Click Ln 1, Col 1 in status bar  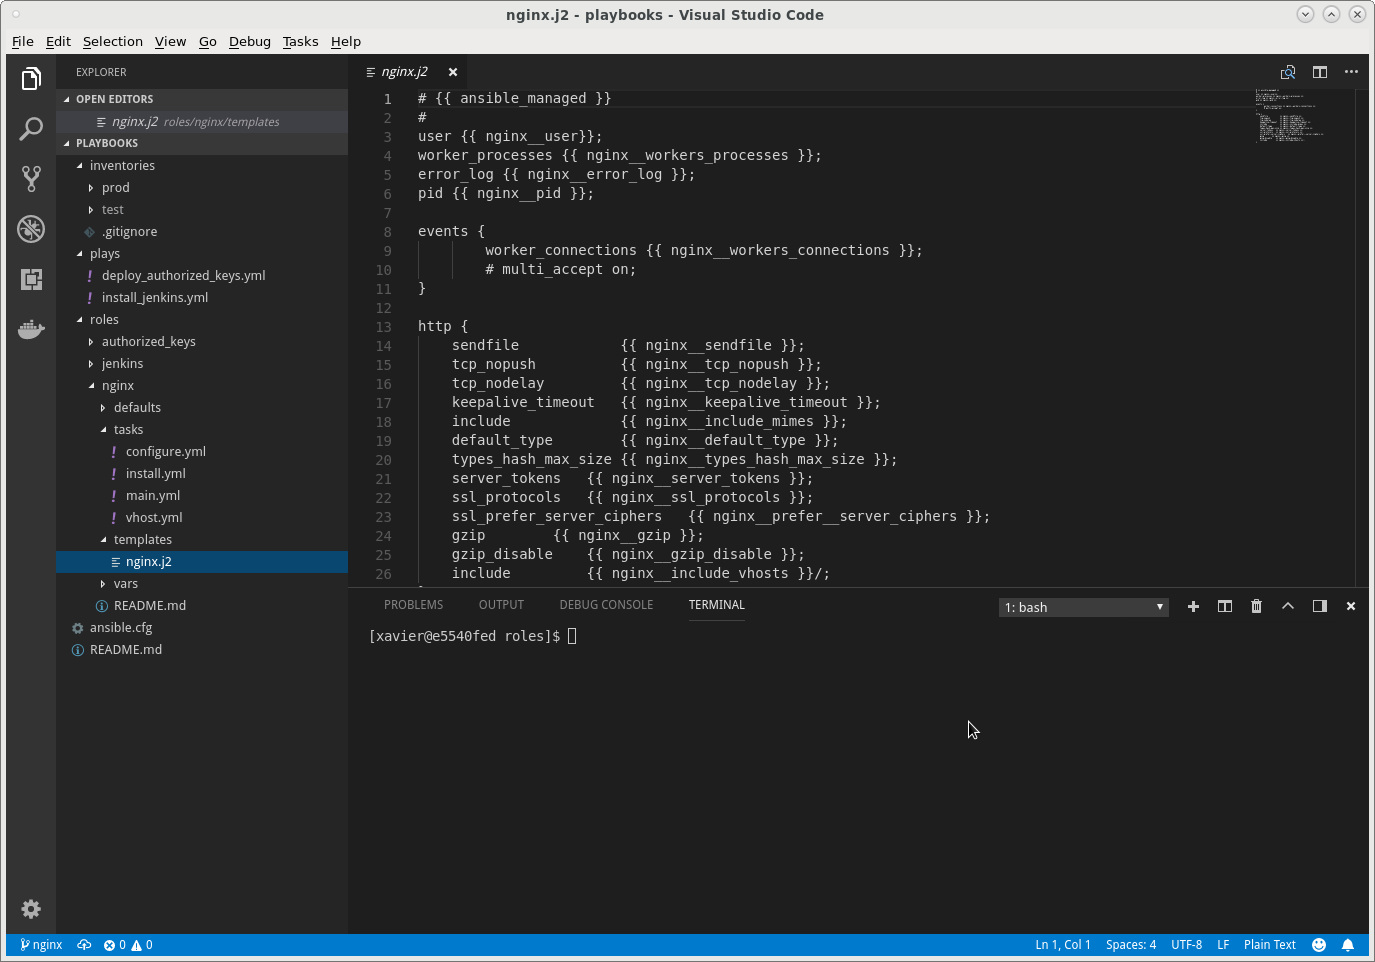(x=1063, y=945)
